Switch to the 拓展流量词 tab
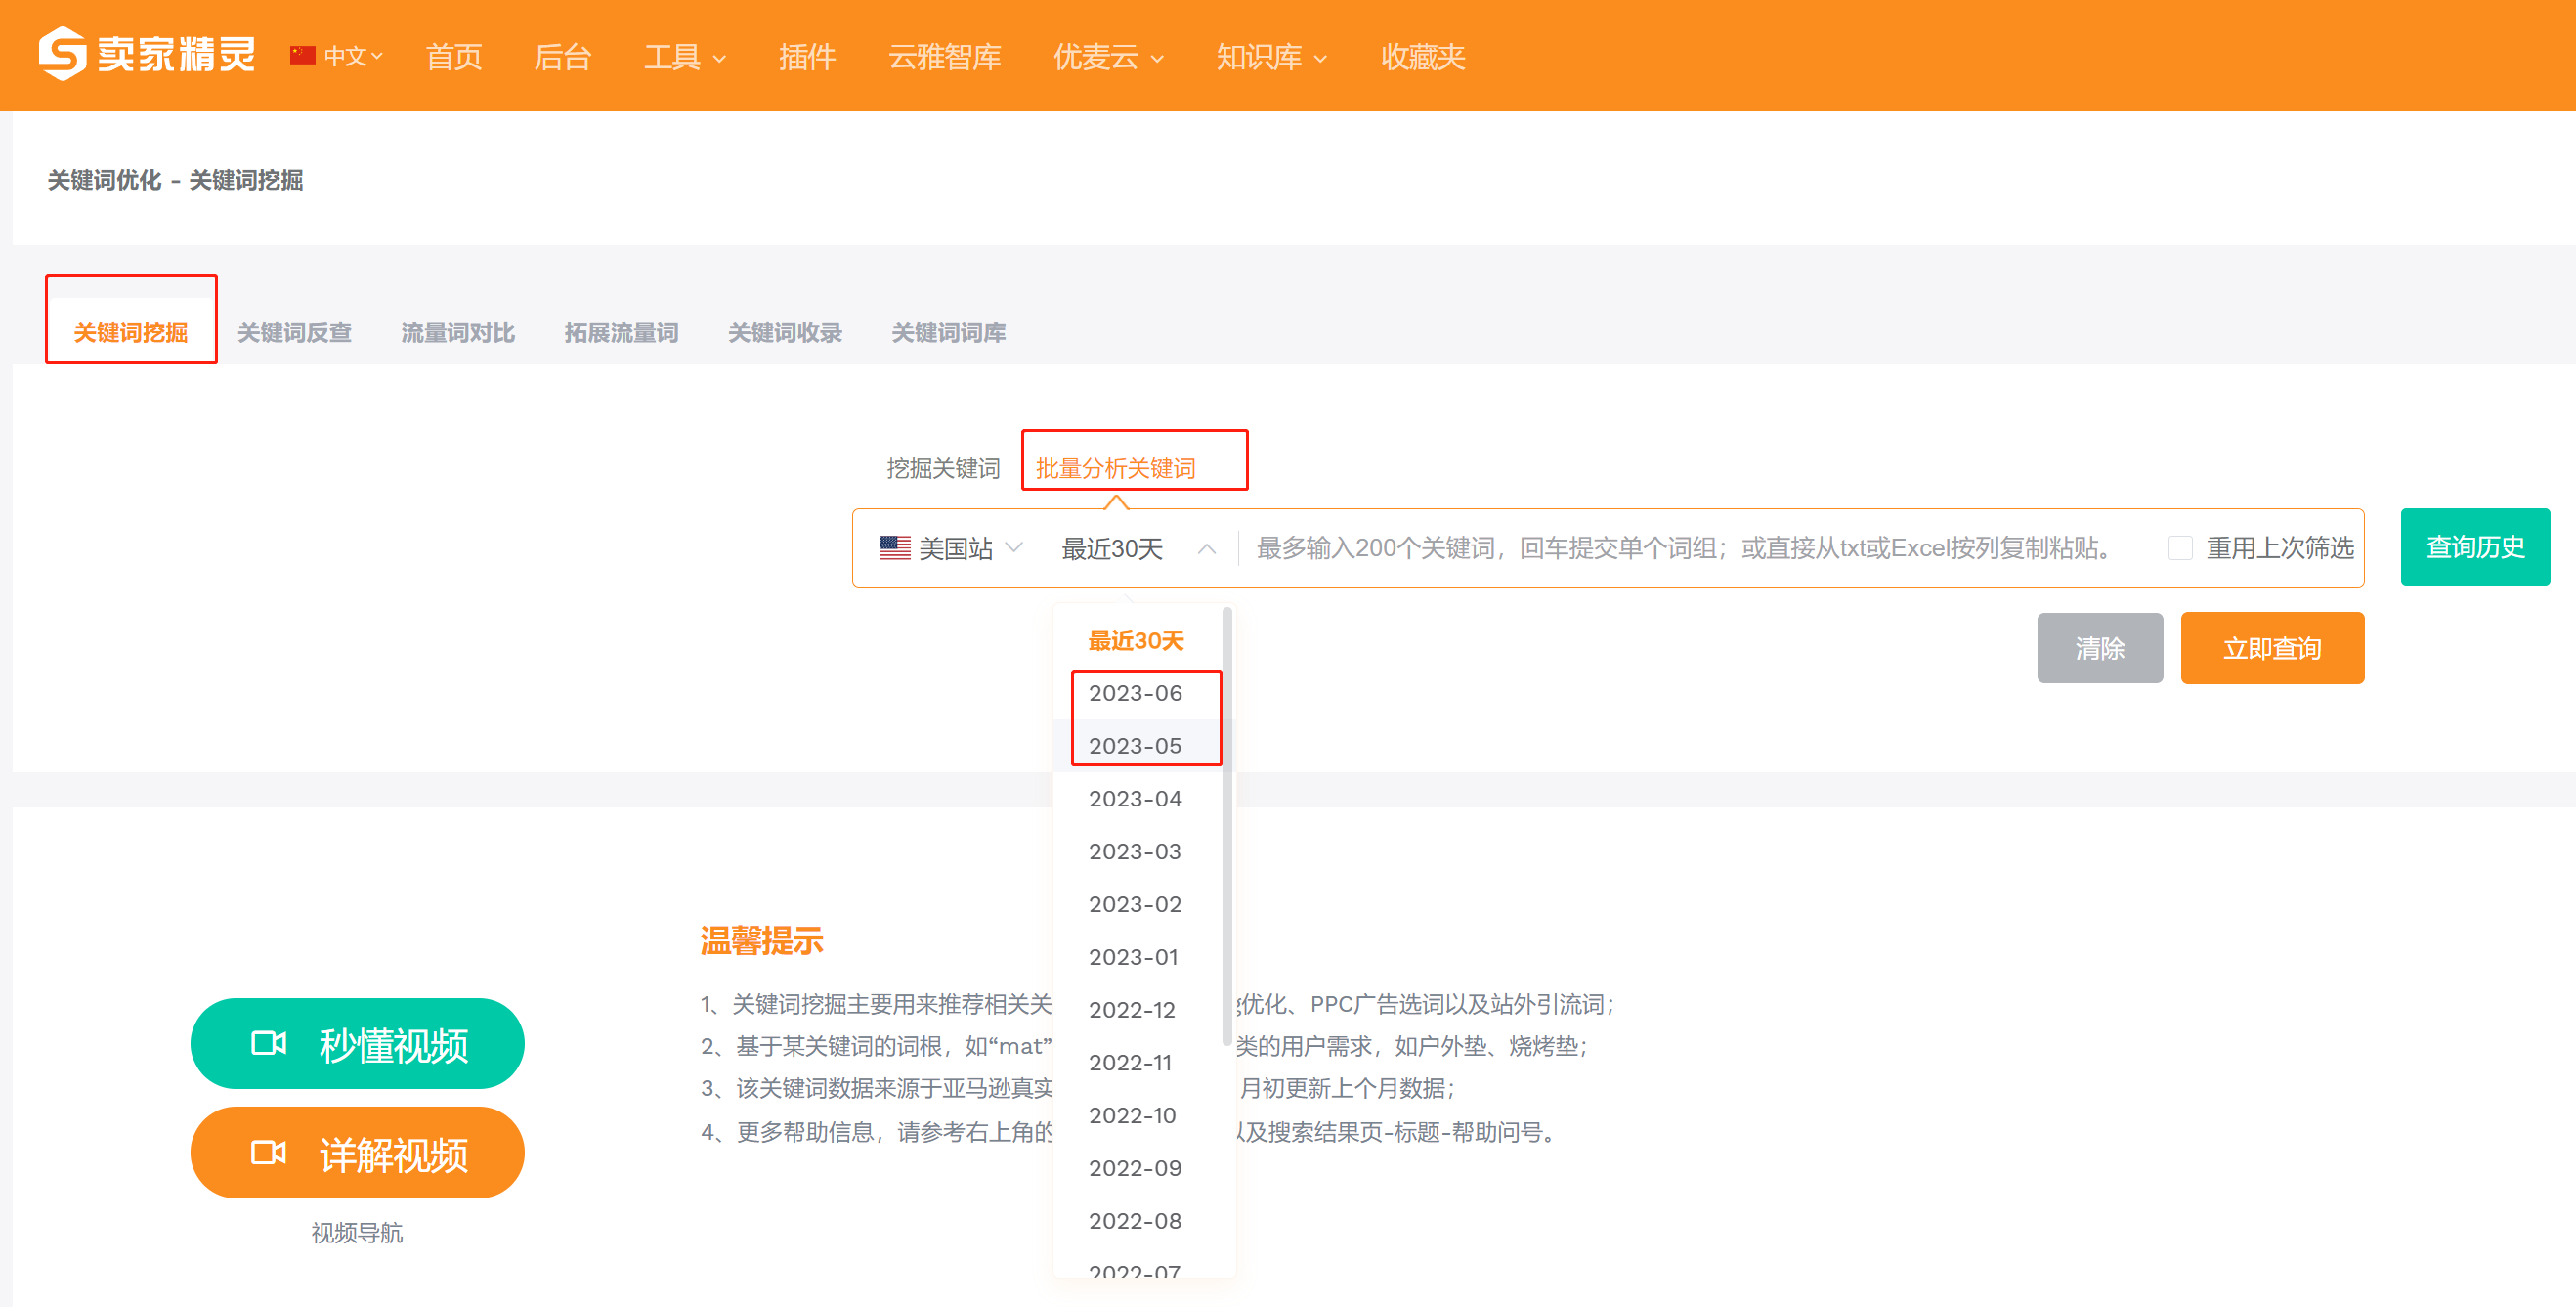Screen dimensions: 2576x1307 tap(621, 333)
